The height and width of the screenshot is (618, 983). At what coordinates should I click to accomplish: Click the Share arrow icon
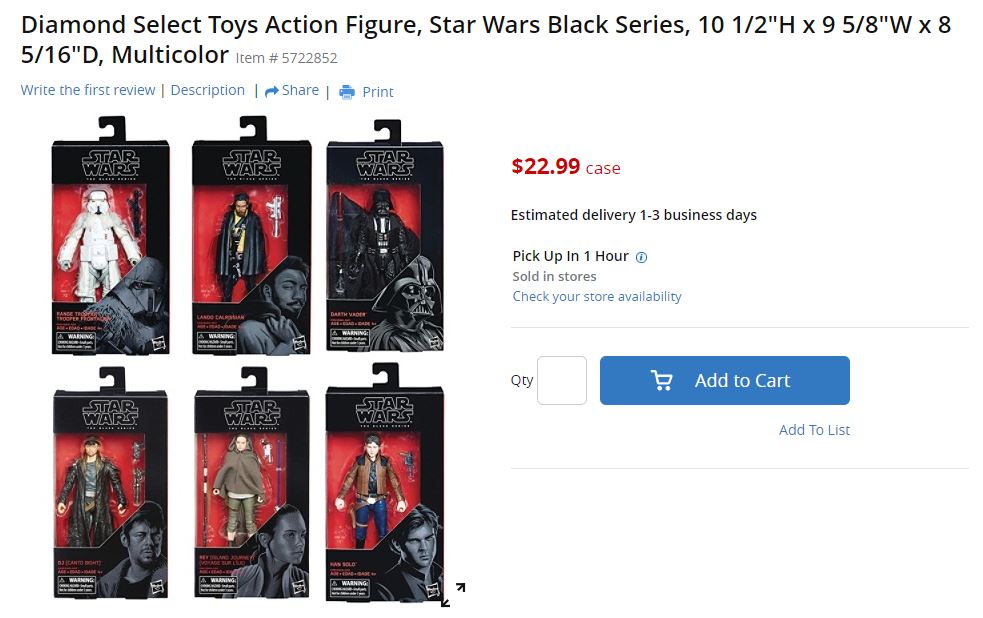[271, 91]
